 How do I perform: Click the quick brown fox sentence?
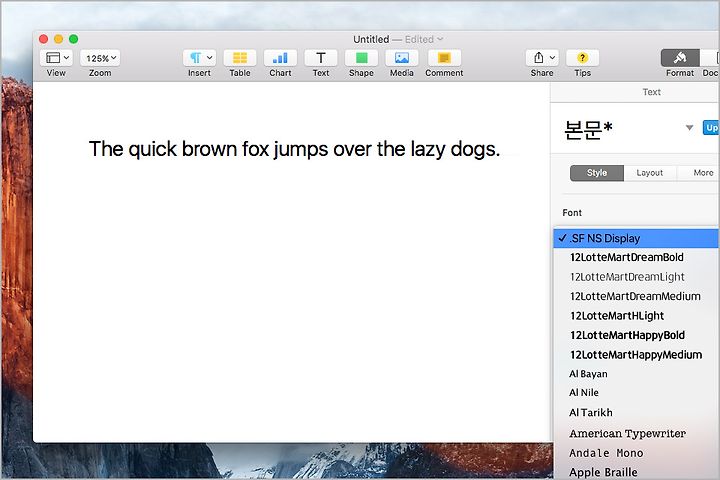(x=294, y=149)
